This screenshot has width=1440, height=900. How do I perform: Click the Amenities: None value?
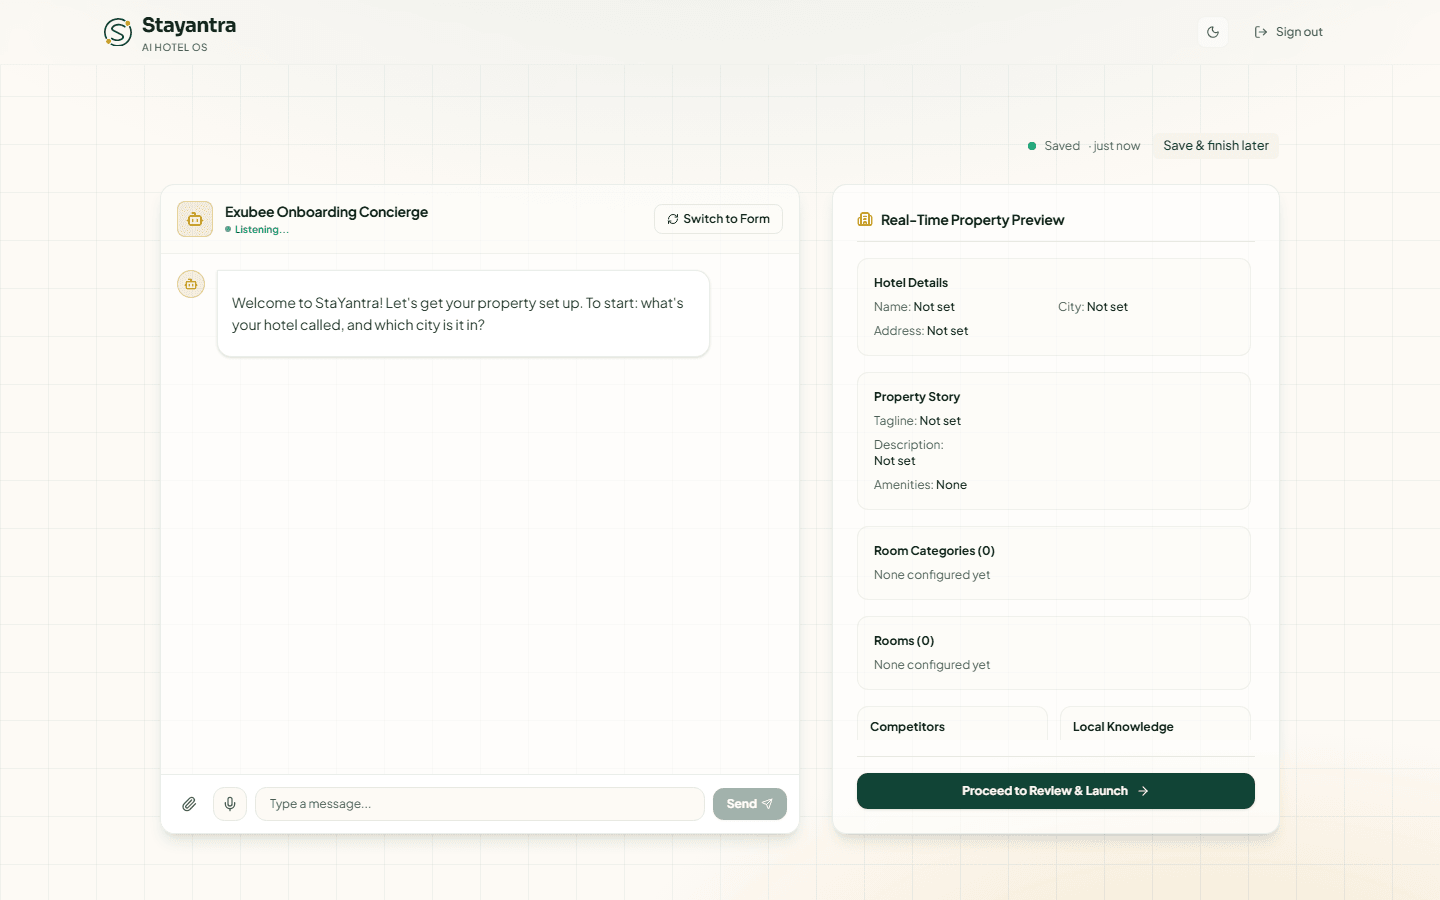pos(951,485)
